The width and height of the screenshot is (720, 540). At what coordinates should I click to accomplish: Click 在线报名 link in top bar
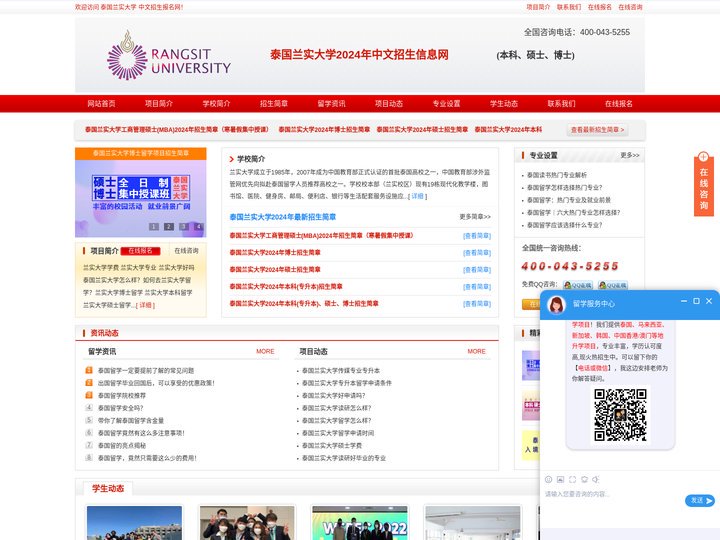(x=600, y=7)
